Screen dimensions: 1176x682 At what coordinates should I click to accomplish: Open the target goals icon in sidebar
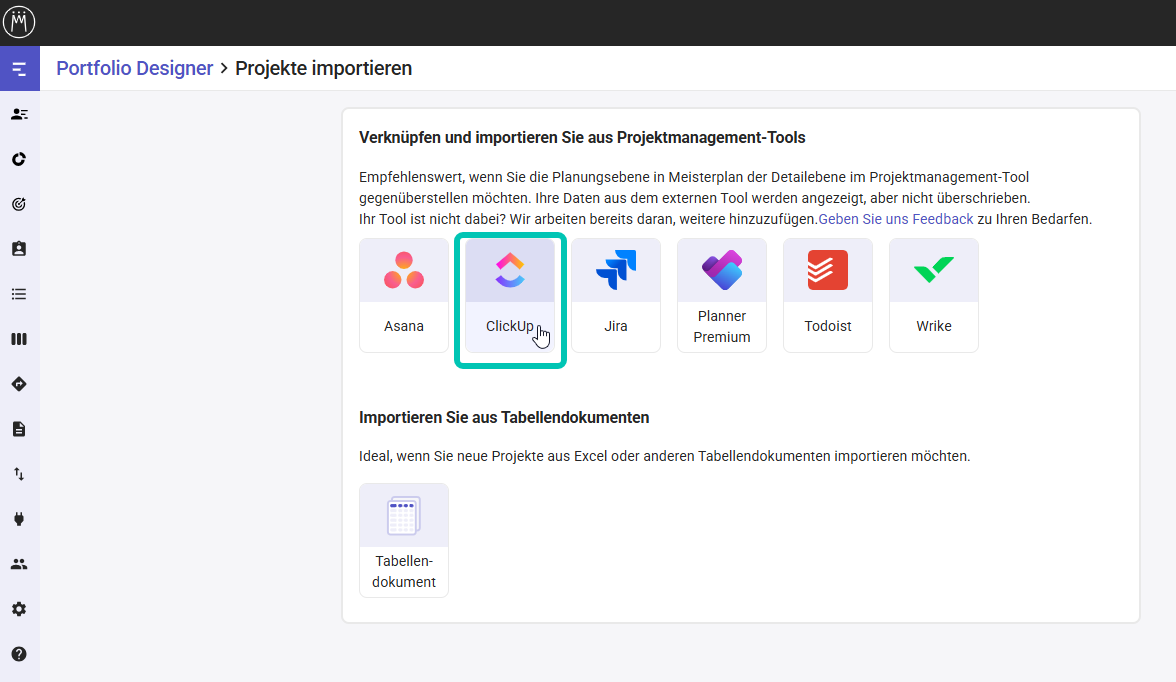coord(20,204)
